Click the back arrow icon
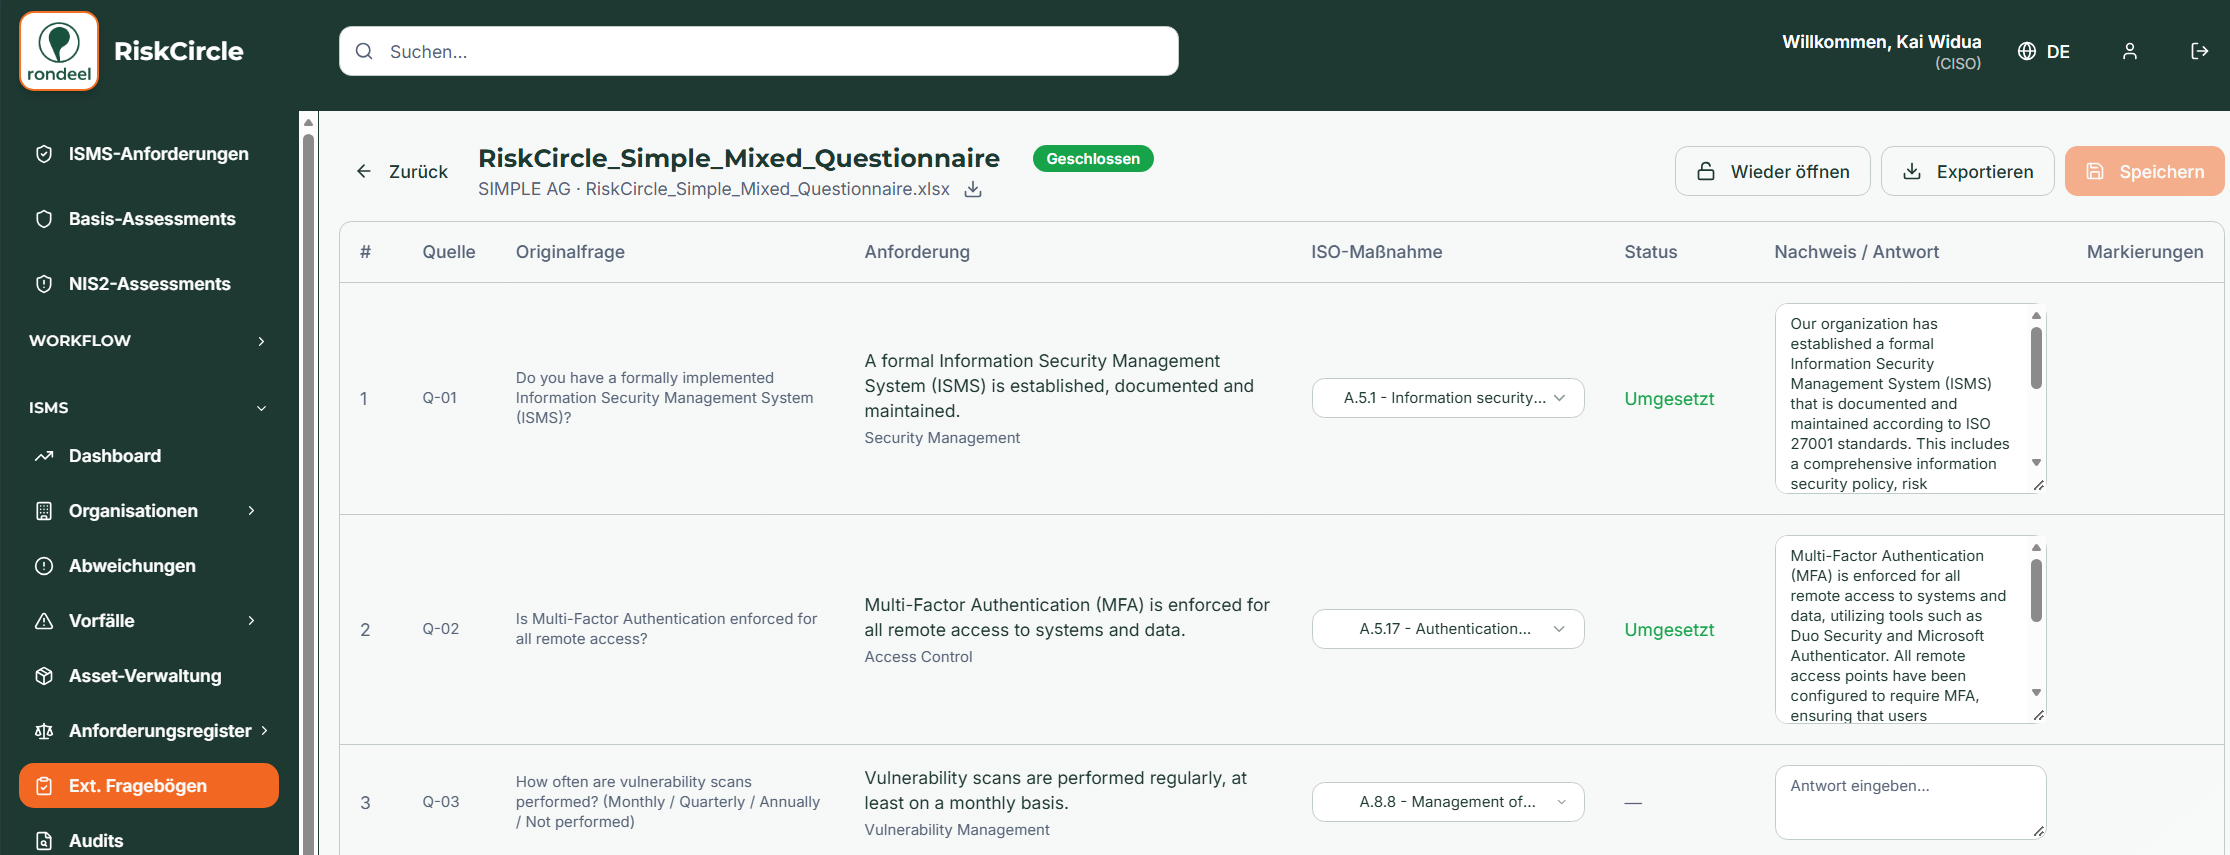Image resolution: width=2230 pixels, height=855 pixels. (364, 171)
